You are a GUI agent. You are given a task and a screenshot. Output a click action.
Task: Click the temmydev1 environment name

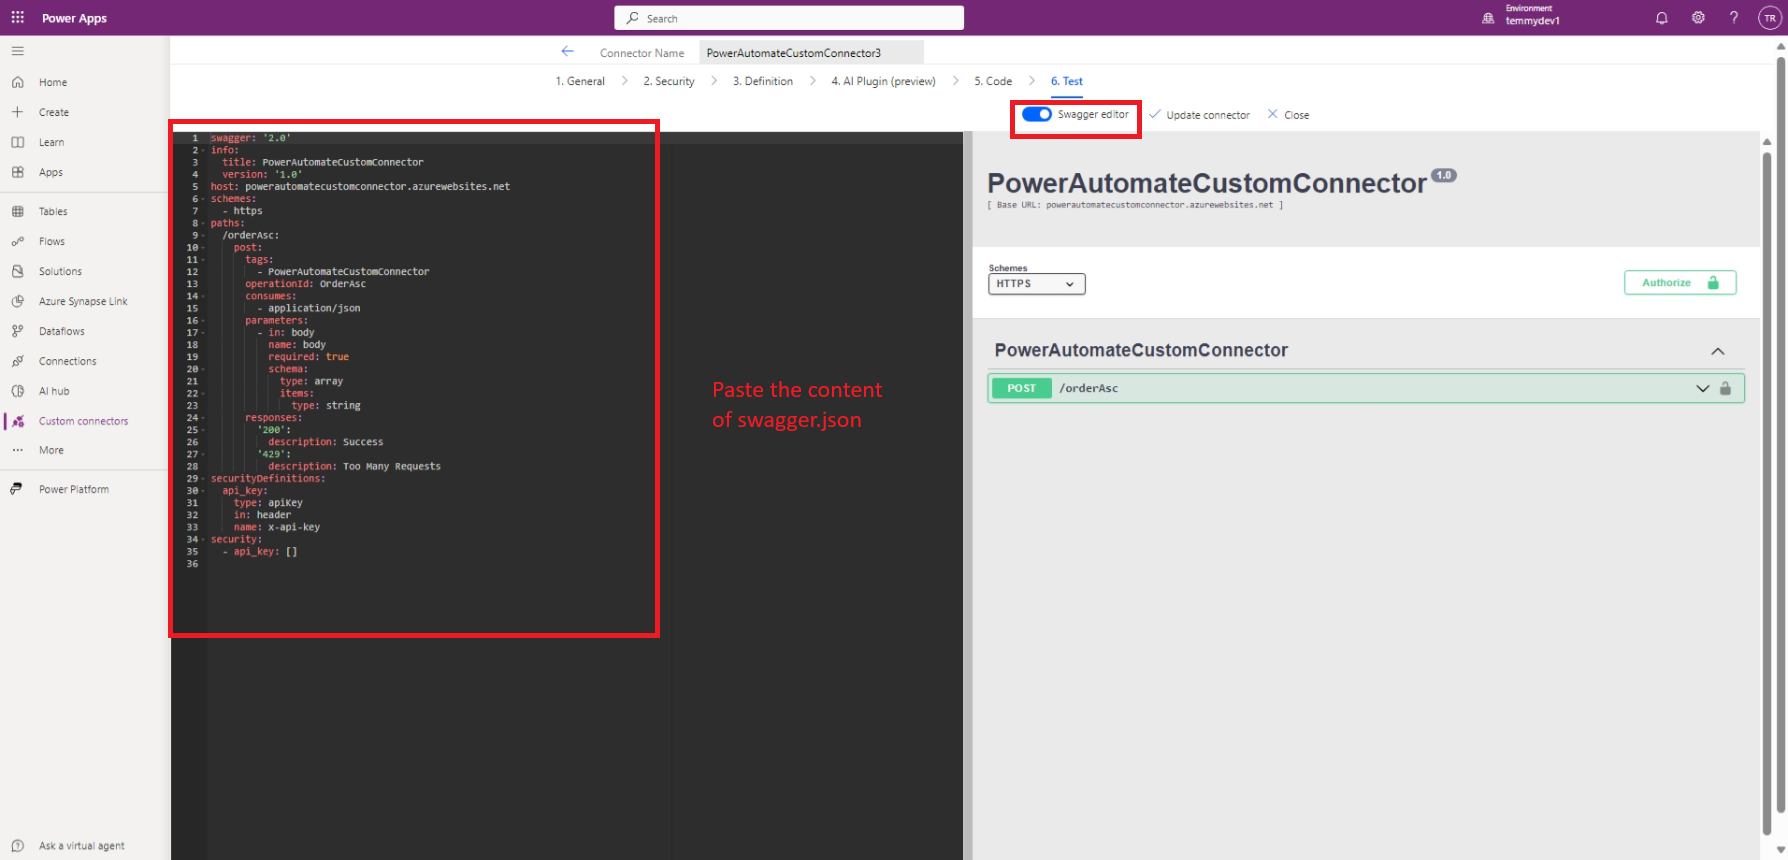point(1533,21)
